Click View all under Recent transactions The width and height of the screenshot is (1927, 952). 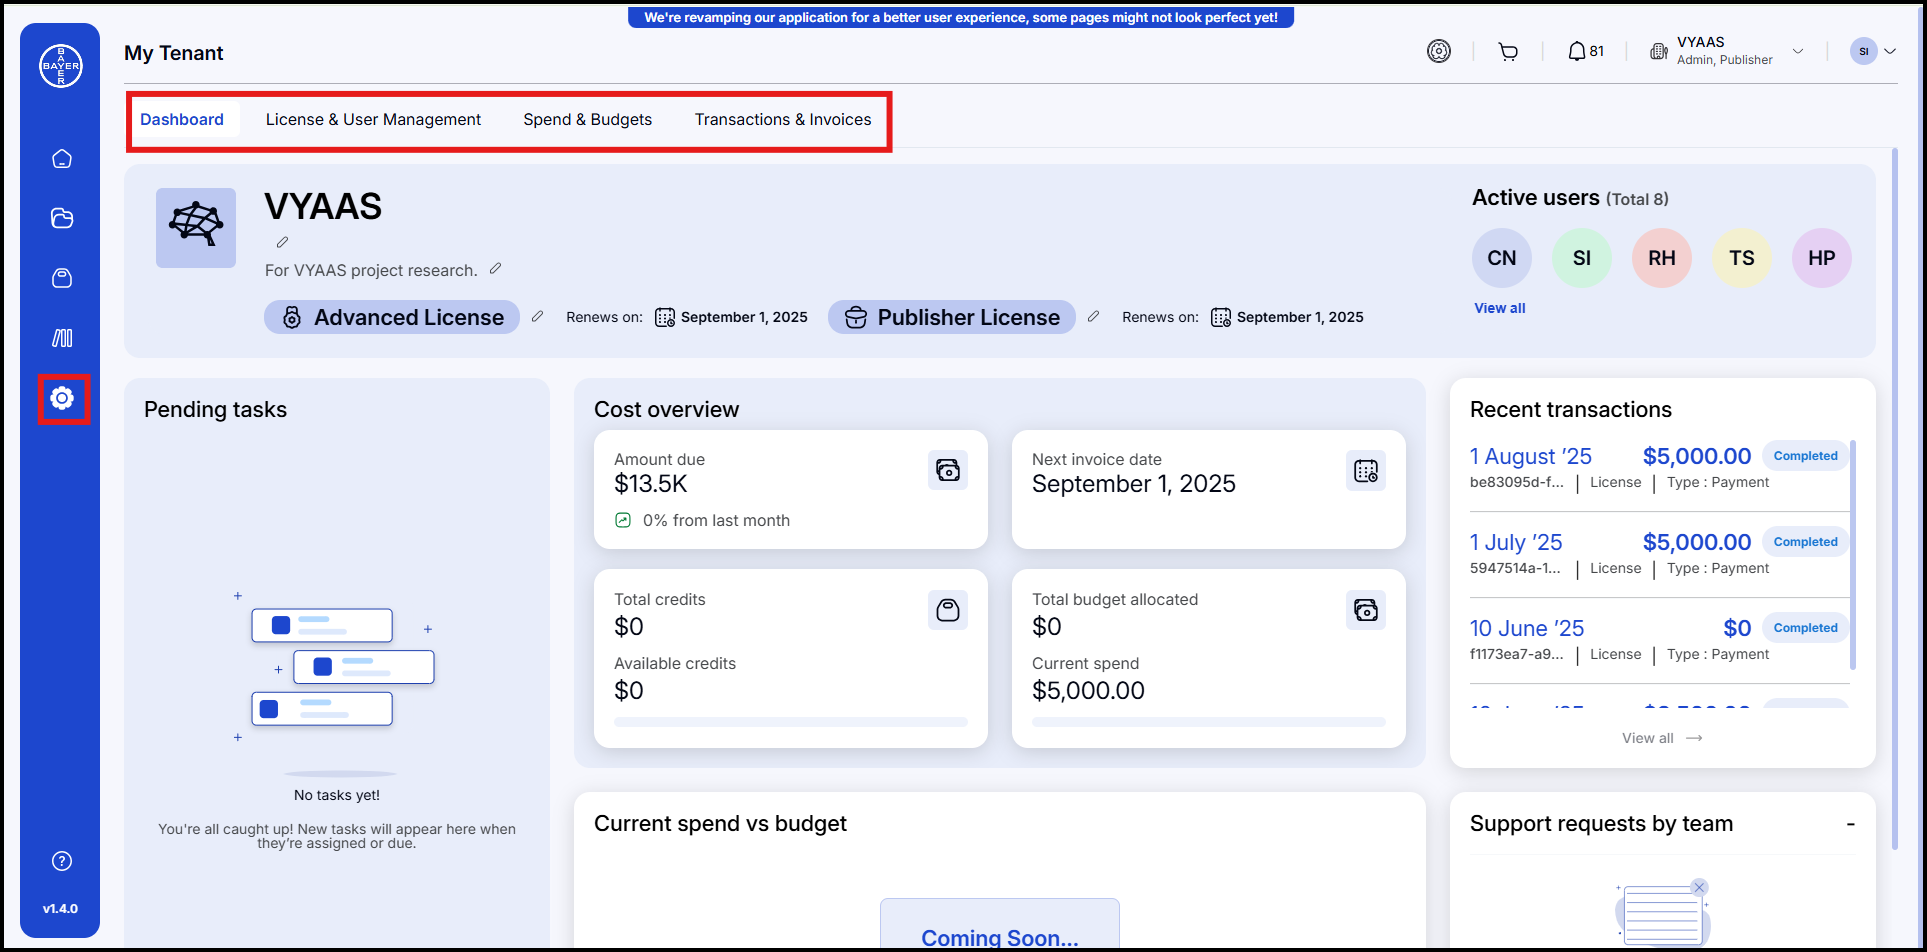tap(1662, 738)
